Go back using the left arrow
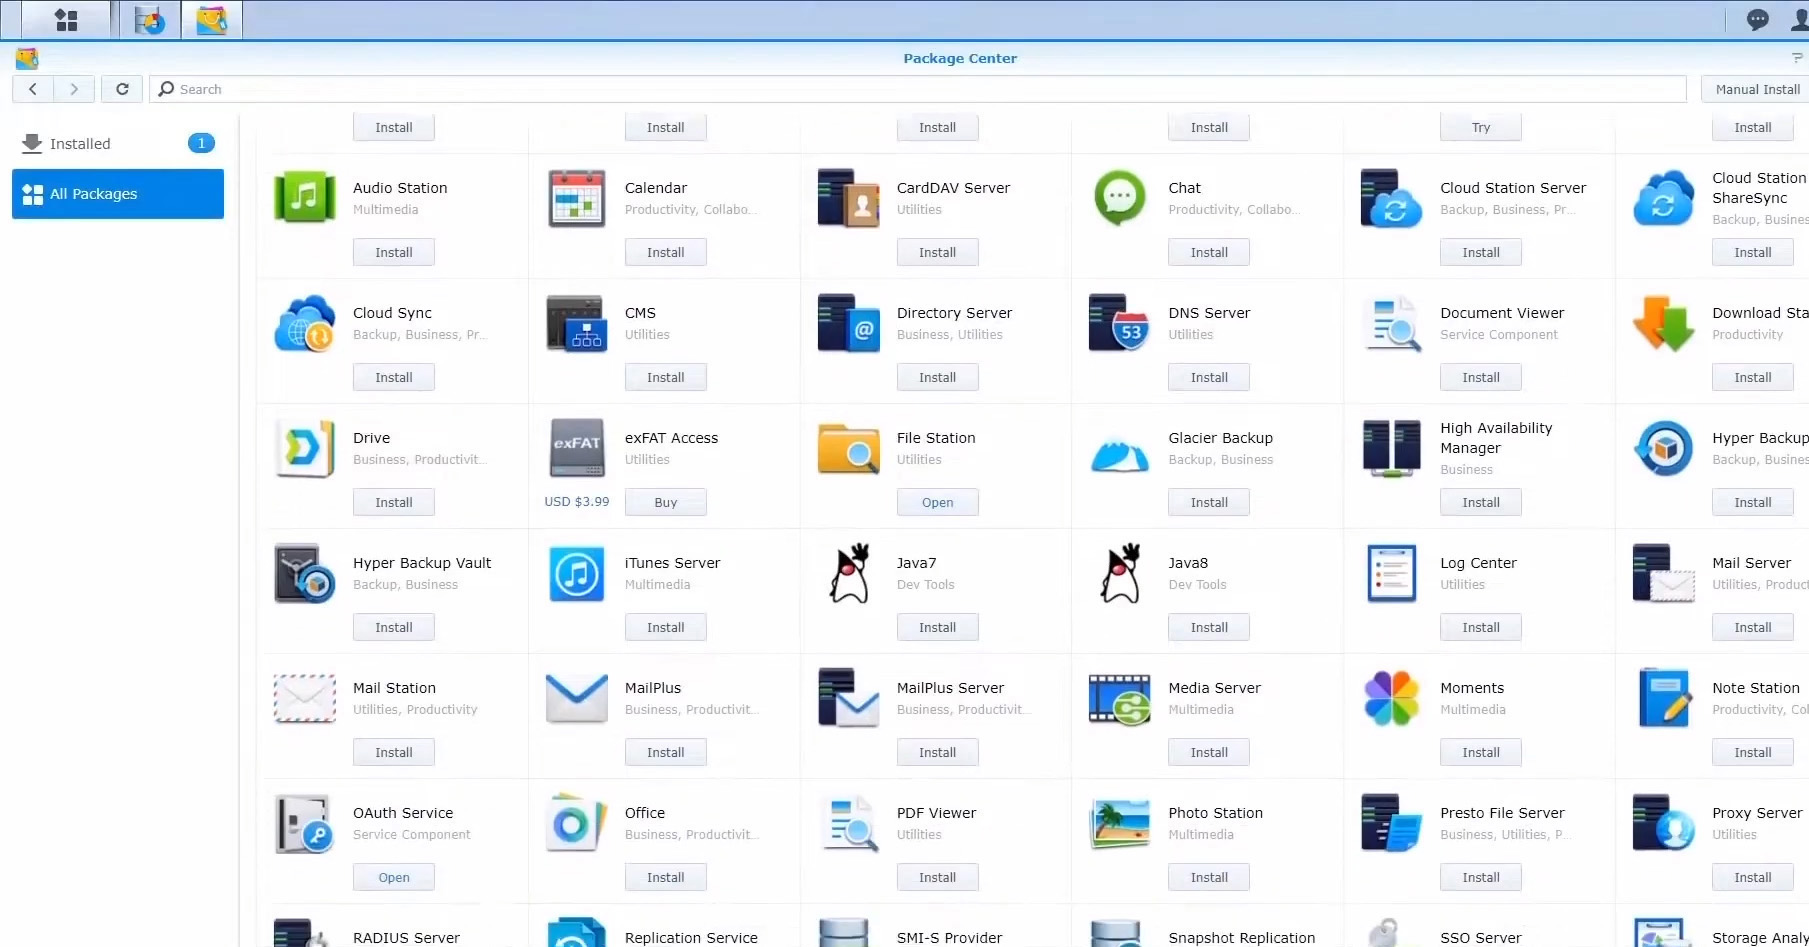The width and height of the screenshot is (1809, 947). click(33, 89)
